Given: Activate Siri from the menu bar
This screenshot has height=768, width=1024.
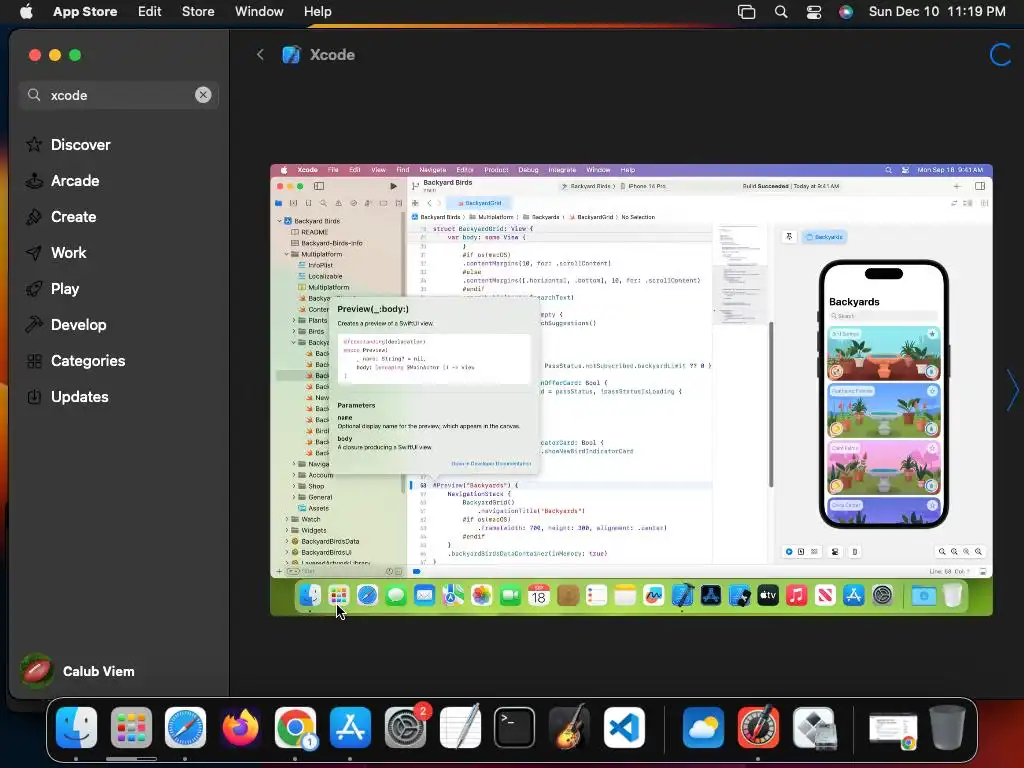Looking at the screenshot, I should click(x=846, y=11).
